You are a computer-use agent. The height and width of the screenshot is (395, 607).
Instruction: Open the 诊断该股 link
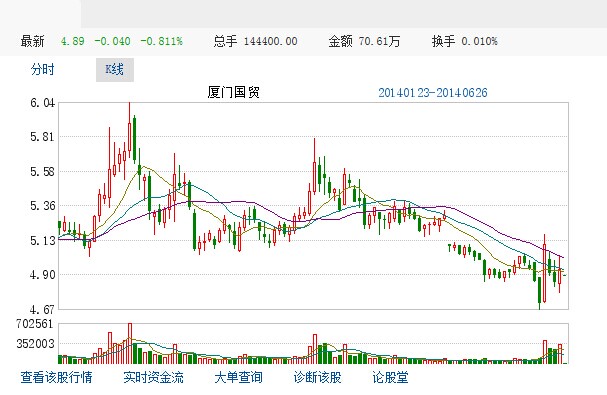click(x=317, y=377)
